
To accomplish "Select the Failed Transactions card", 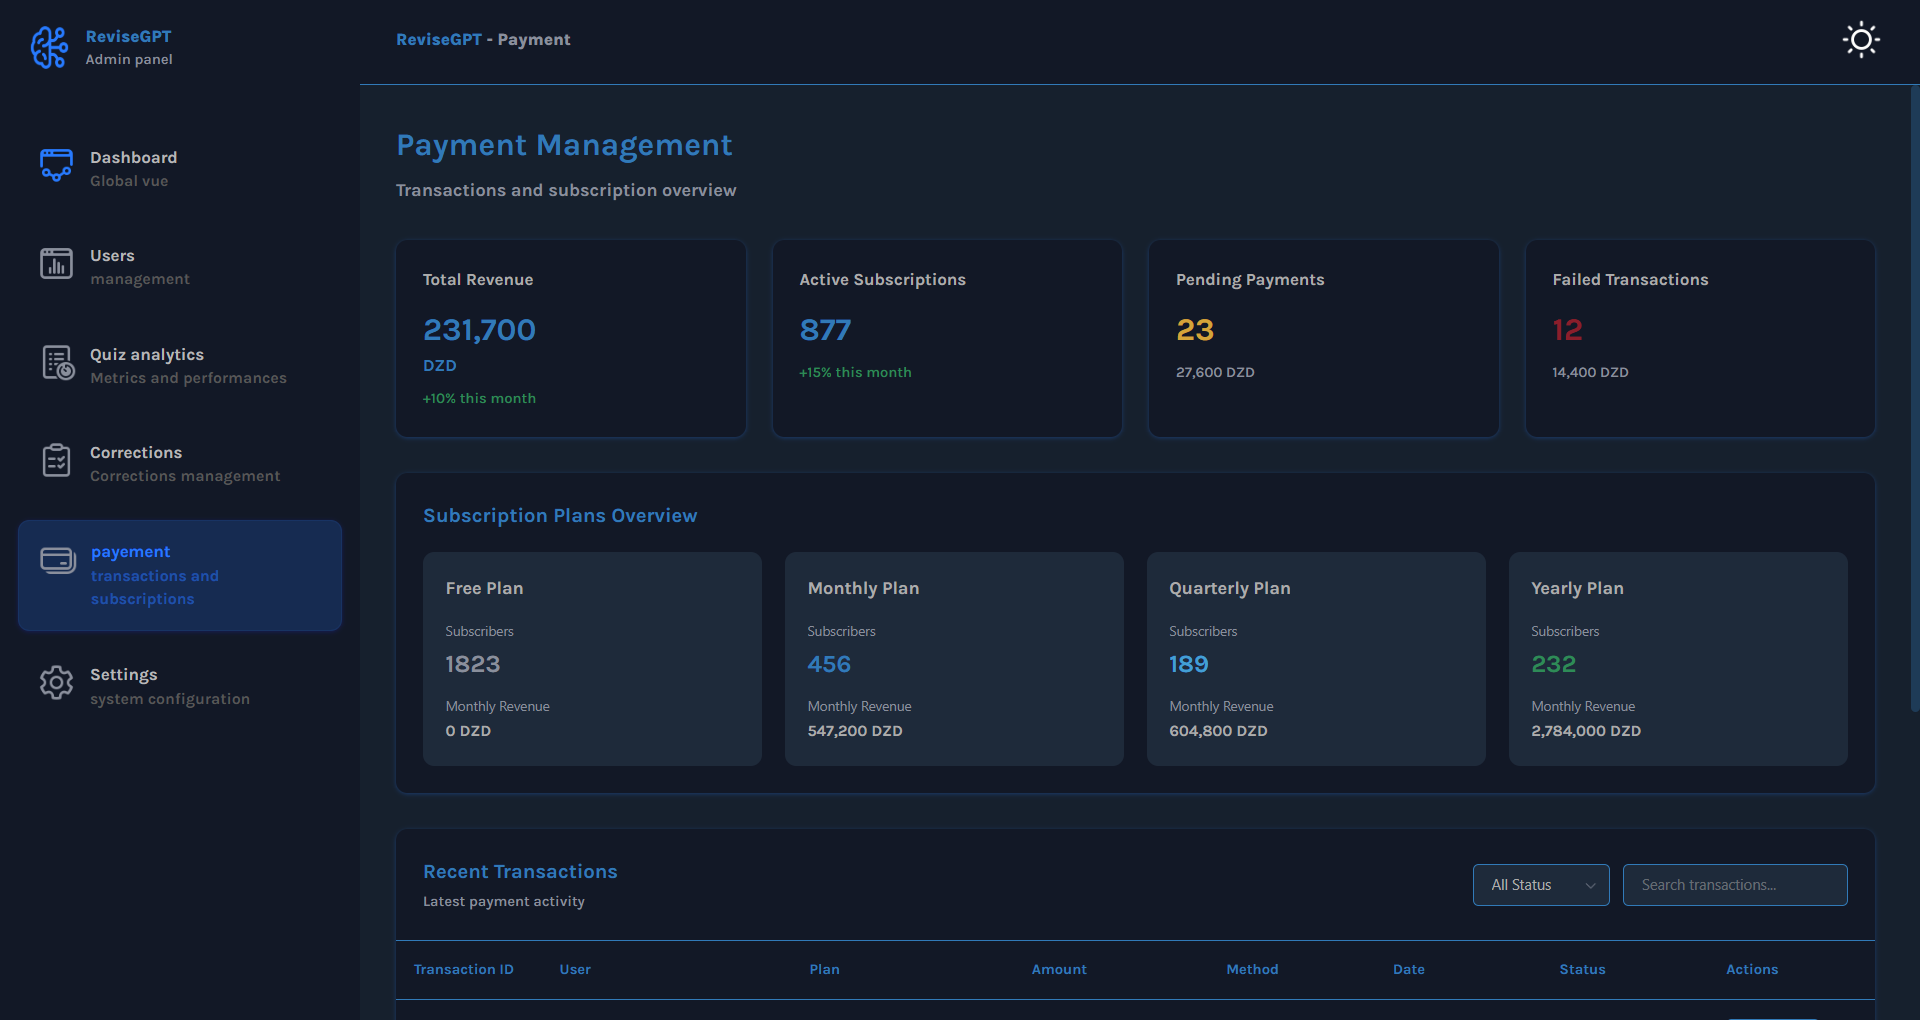I will [x=1700, y=338].
